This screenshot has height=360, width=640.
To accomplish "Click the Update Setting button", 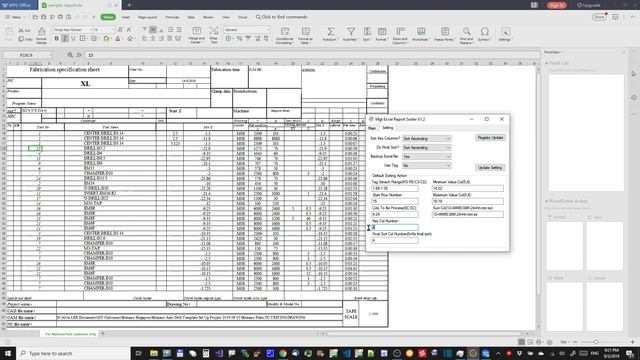I will (x=490, y=168).
